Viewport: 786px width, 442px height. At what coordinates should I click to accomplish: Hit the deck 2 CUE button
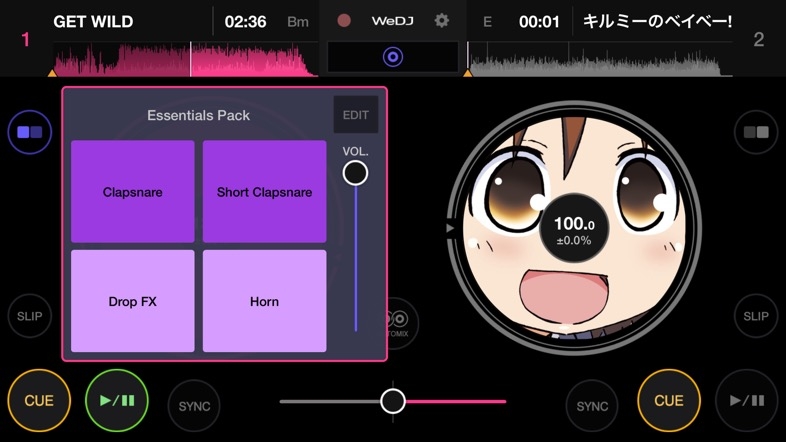[669, 400]
